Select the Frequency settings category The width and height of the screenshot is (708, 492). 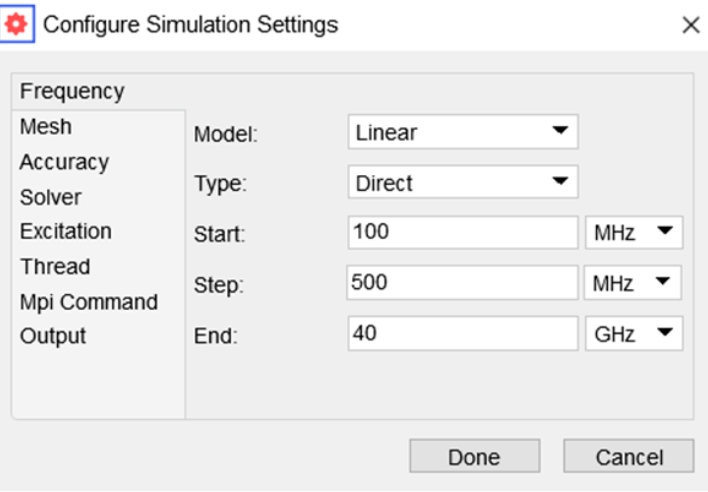pos(72,92)
